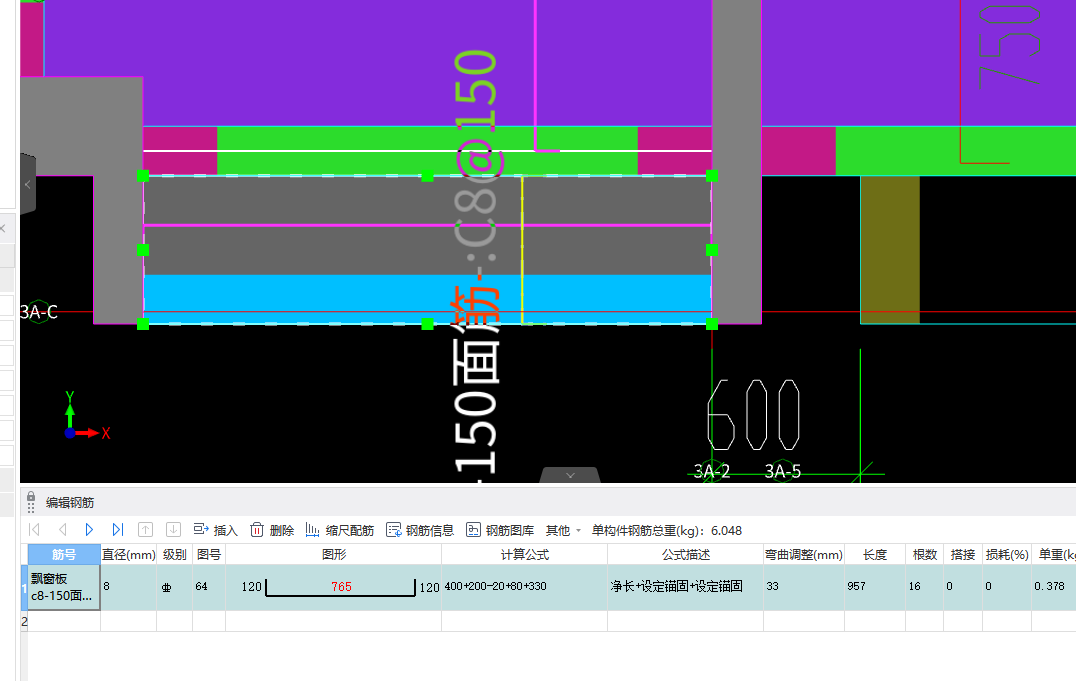Image resolution: width=1076 pixels, height=681 pixels.
Task: Click the 图号 column header
Action: 209,554
